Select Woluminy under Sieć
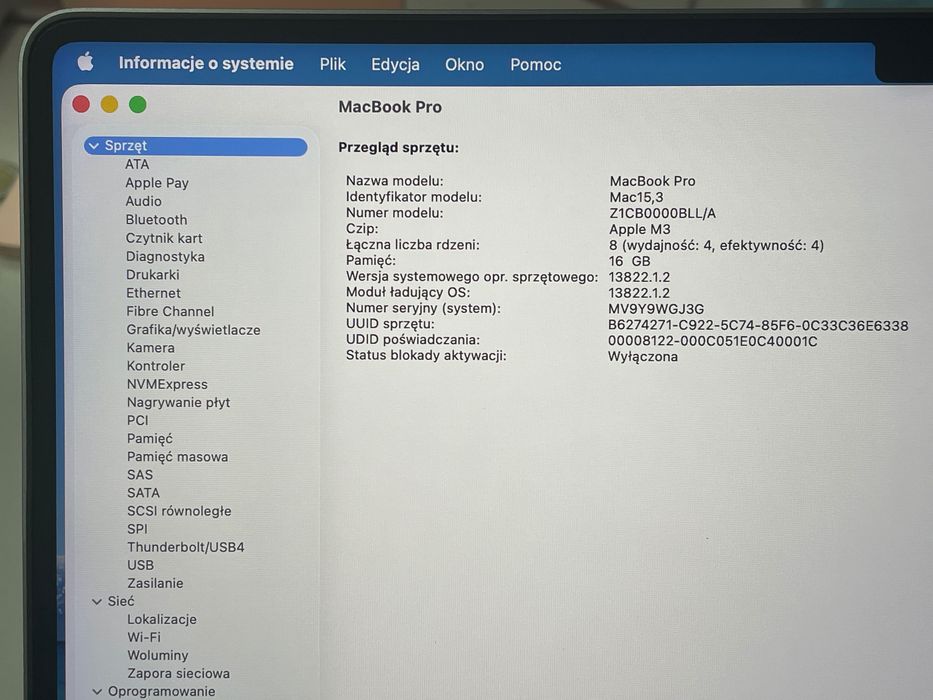933x700 pixels. [157, 655]
